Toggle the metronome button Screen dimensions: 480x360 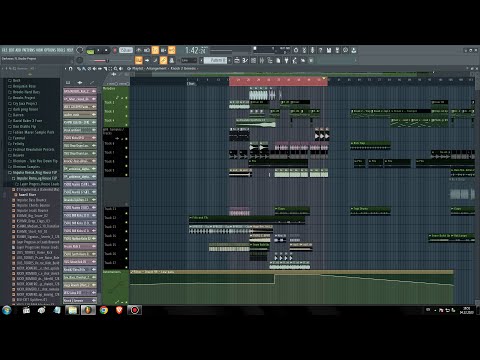coord(139,50)
